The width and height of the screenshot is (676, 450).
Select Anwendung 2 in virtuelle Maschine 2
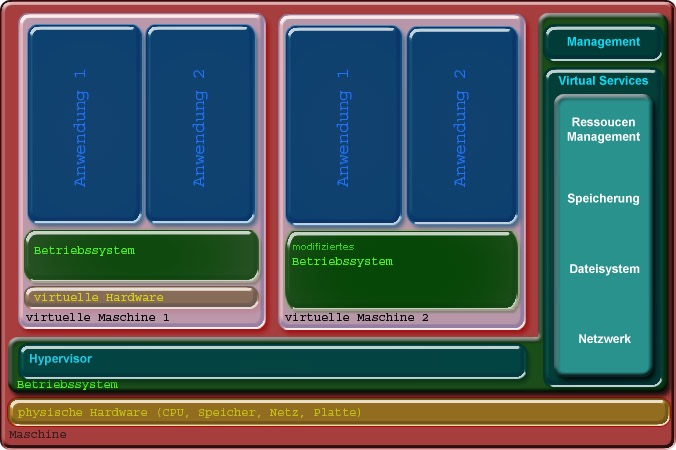point(461,125)
